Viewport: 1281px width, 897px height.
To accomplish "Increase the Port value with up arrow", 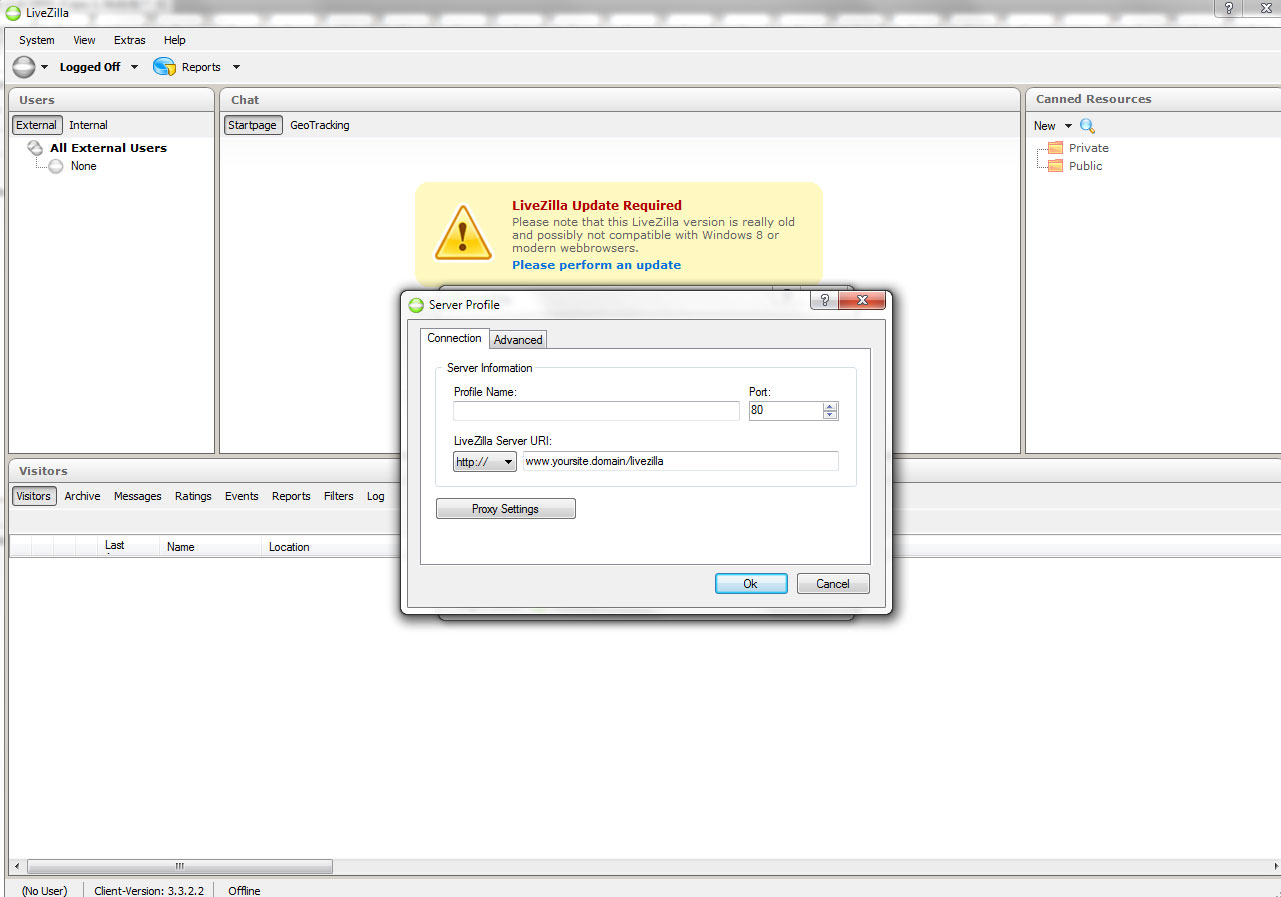I will [830, 406].
